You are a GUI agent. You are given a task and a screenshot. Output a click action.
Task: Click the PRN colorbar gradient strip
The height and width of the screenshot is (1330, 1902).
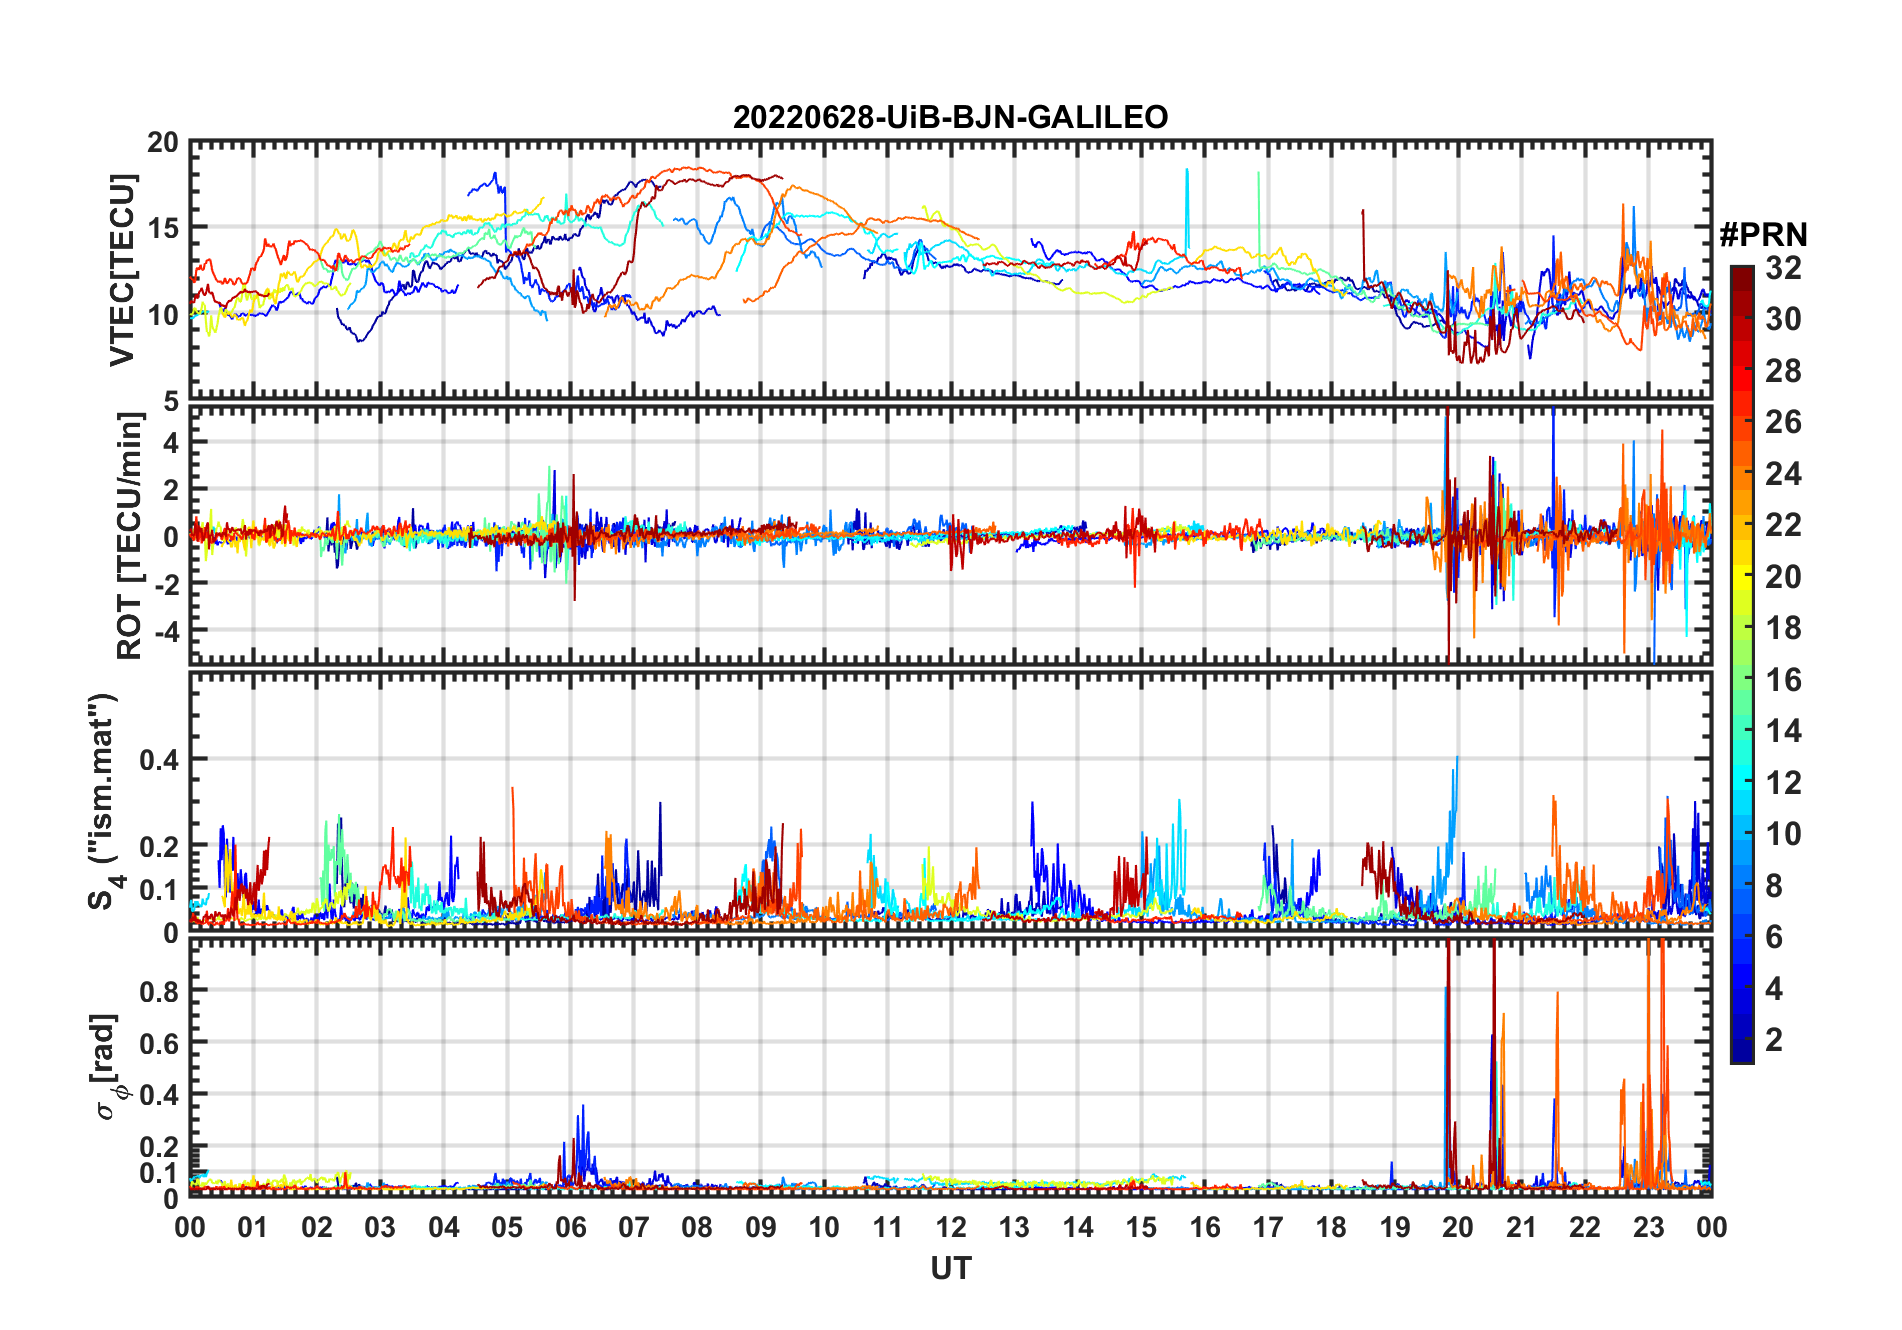pos(1742,664)
